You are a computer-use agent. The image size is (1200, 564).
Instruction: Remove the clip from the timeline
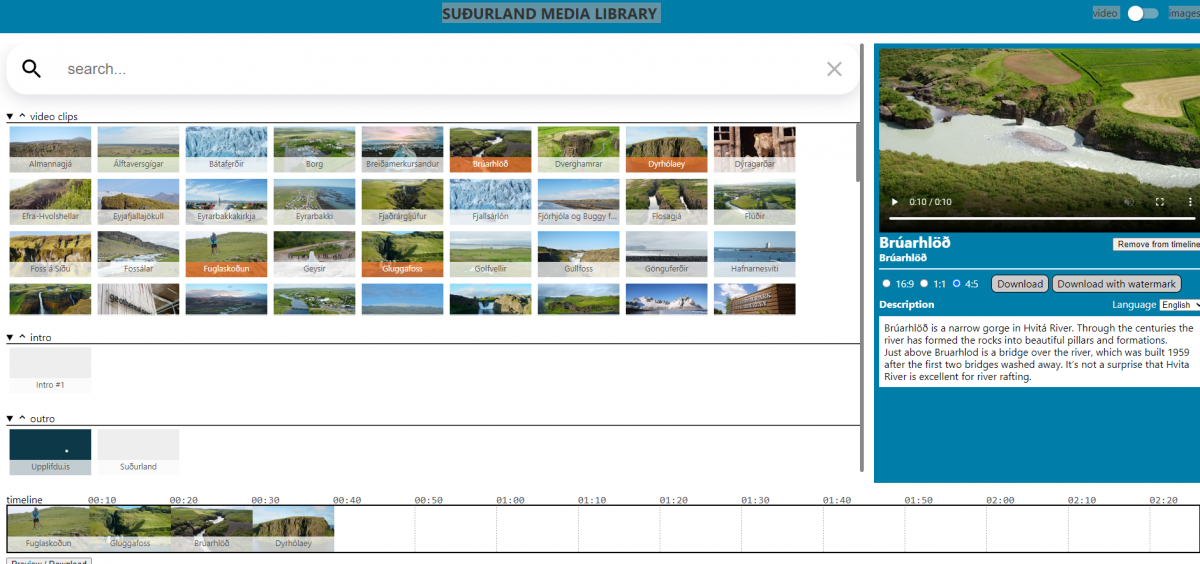point(1157,245)
